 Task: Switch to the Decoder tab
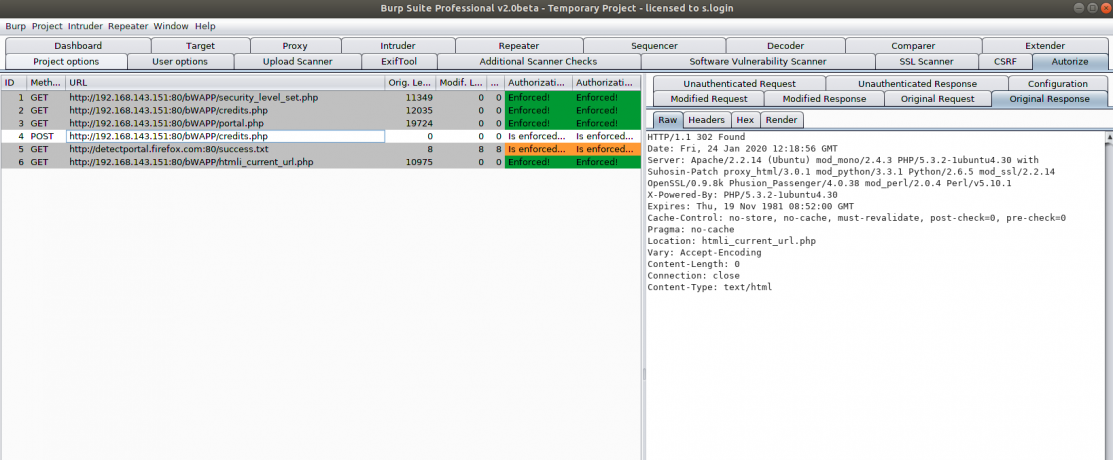[x=785, y=45]
